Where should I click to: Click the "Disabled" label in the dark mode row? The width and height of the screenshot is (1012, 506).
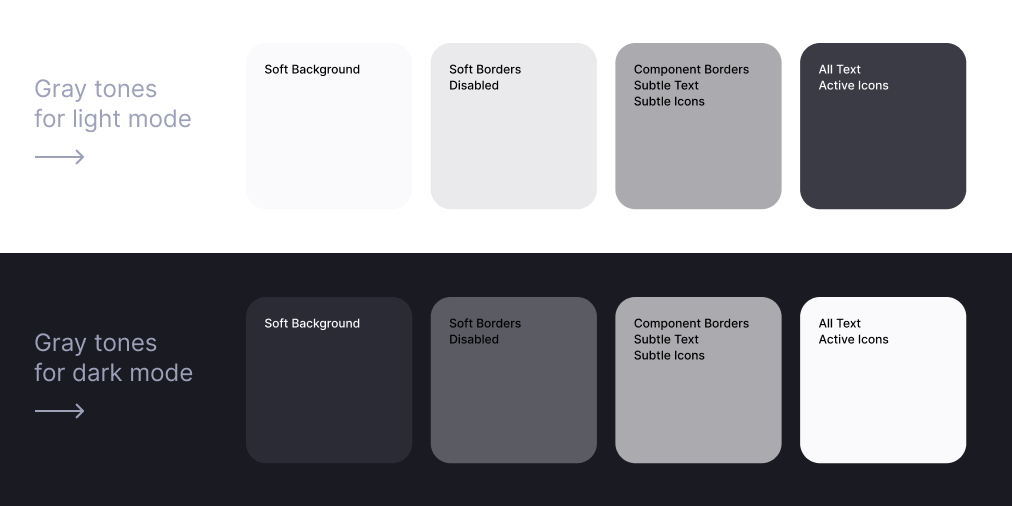point(474,340)
